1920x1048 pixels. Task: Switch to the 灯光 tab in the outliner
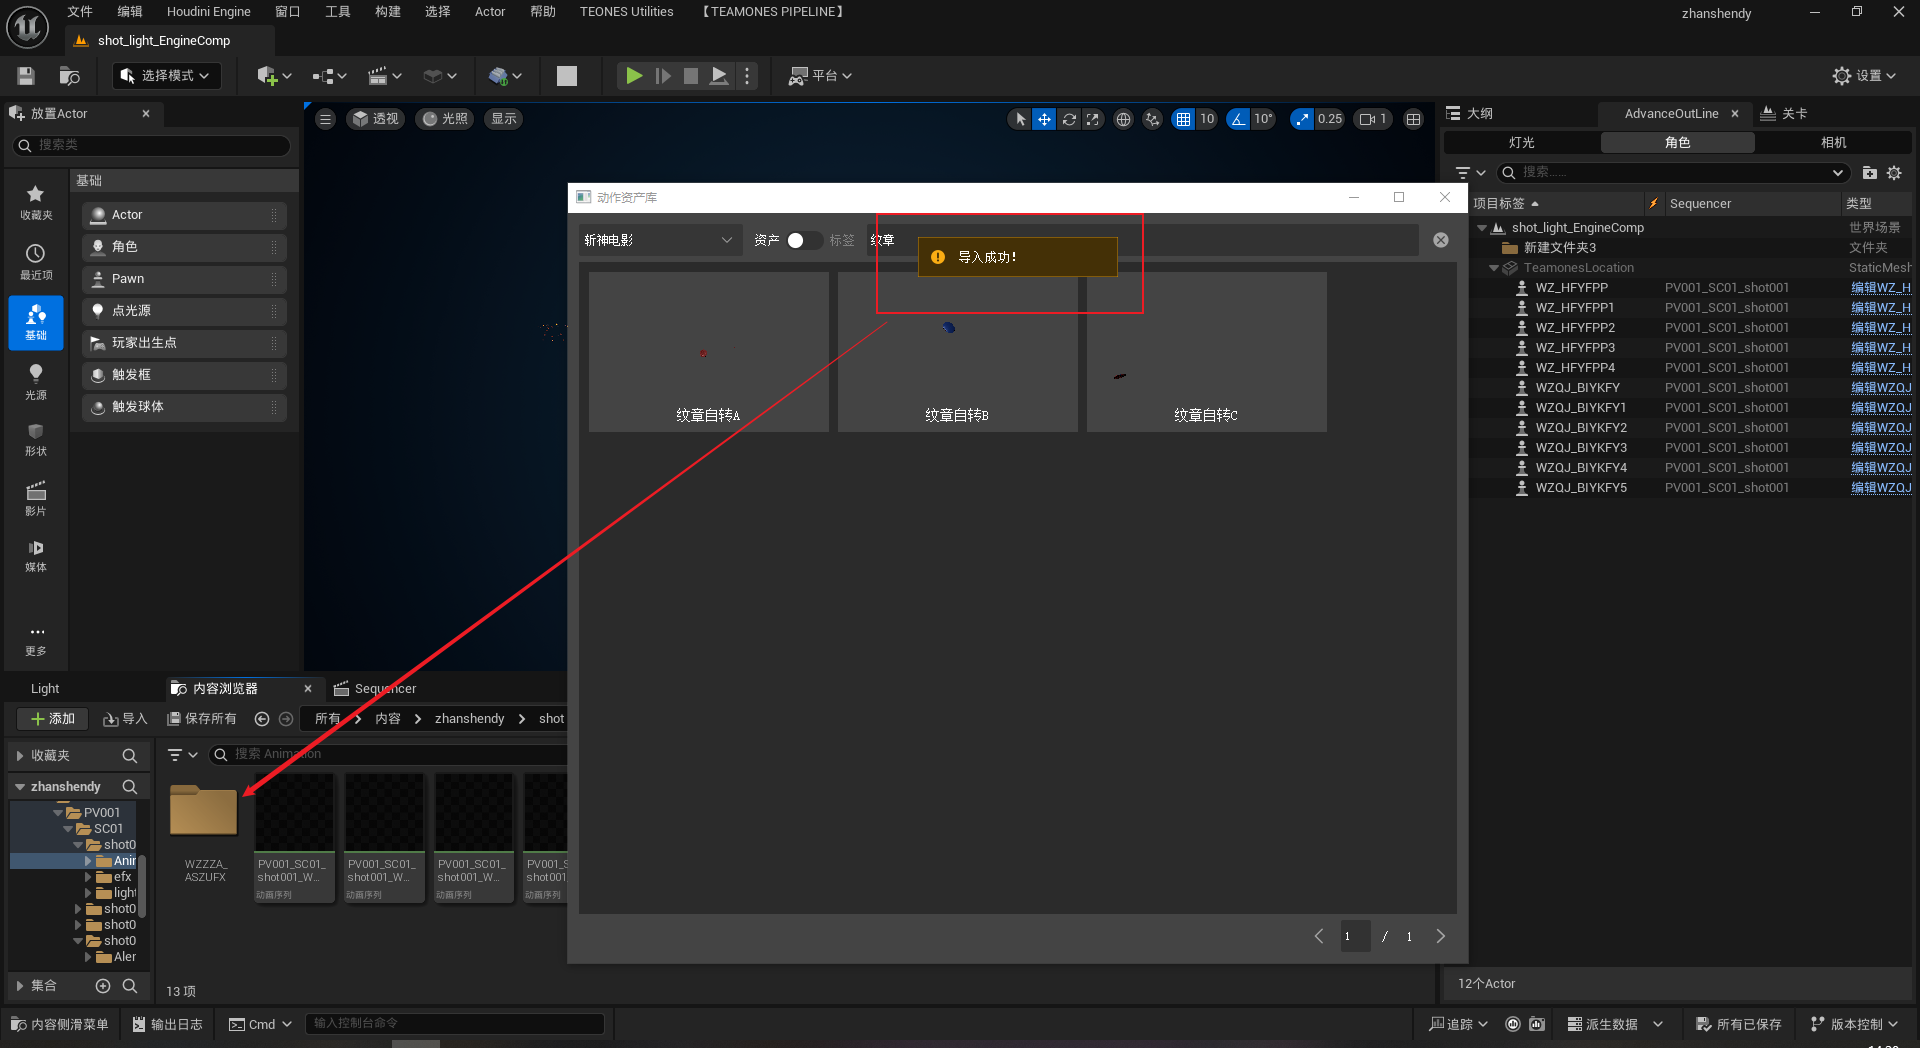pos(1521,143)
